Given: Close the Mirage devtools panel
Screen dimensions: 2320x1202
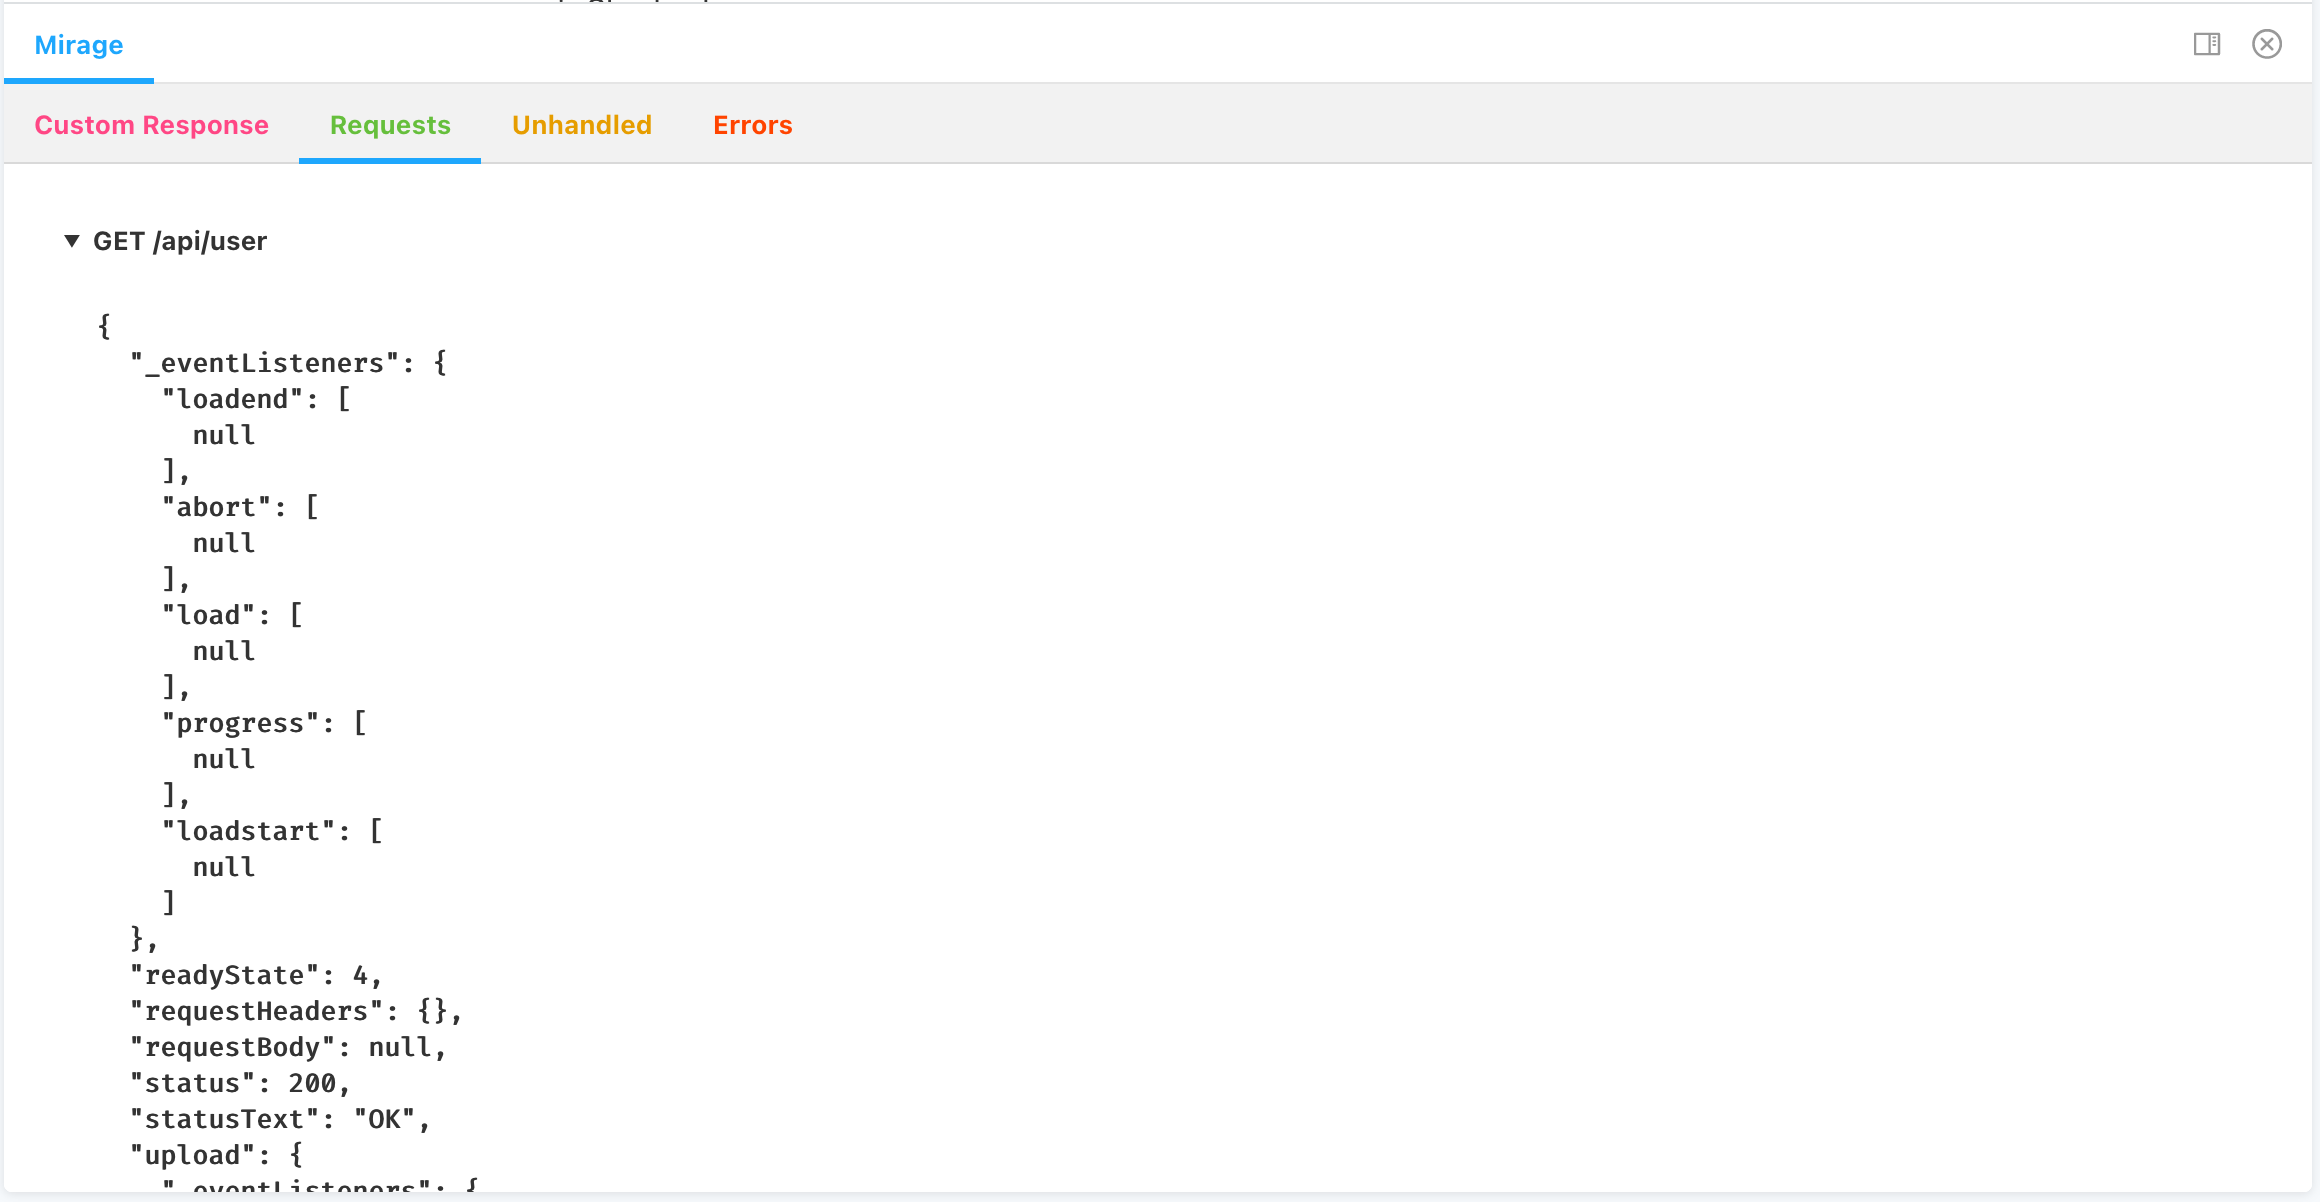Looking at the screenshot, I should [x=2267, y=44].
